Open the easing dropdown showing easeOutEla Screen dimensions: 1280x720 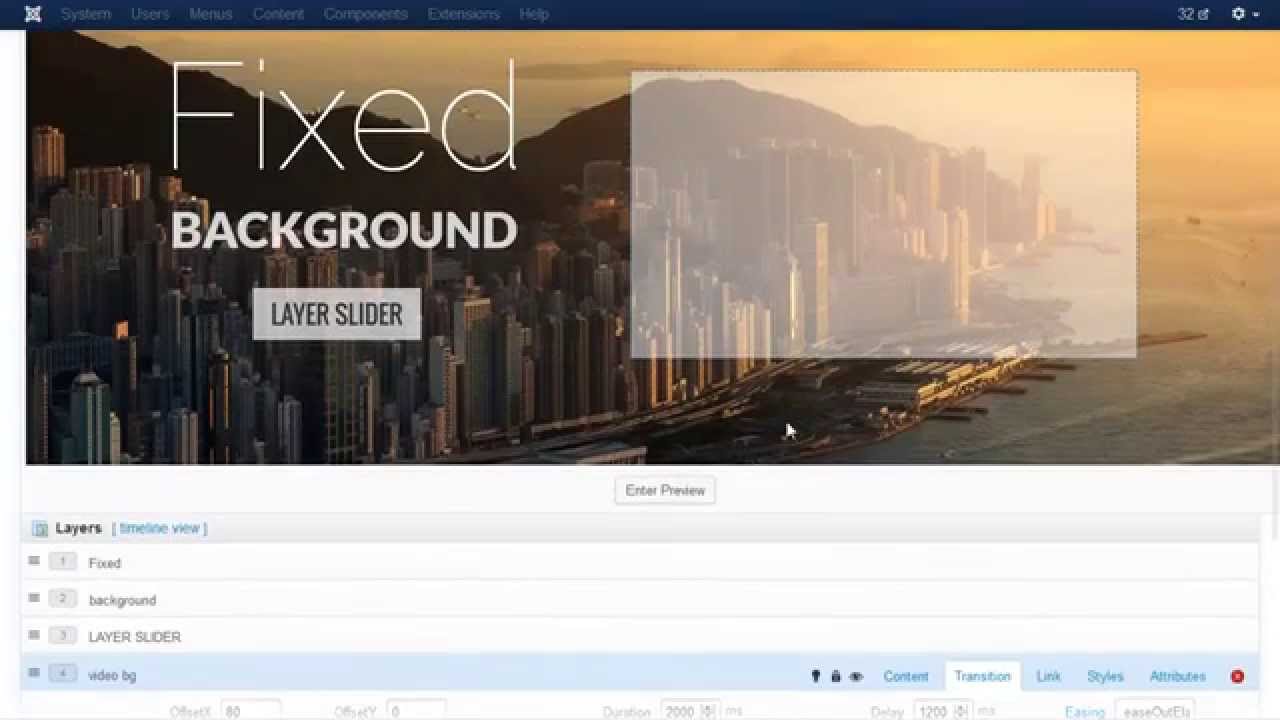(1155, 711)
